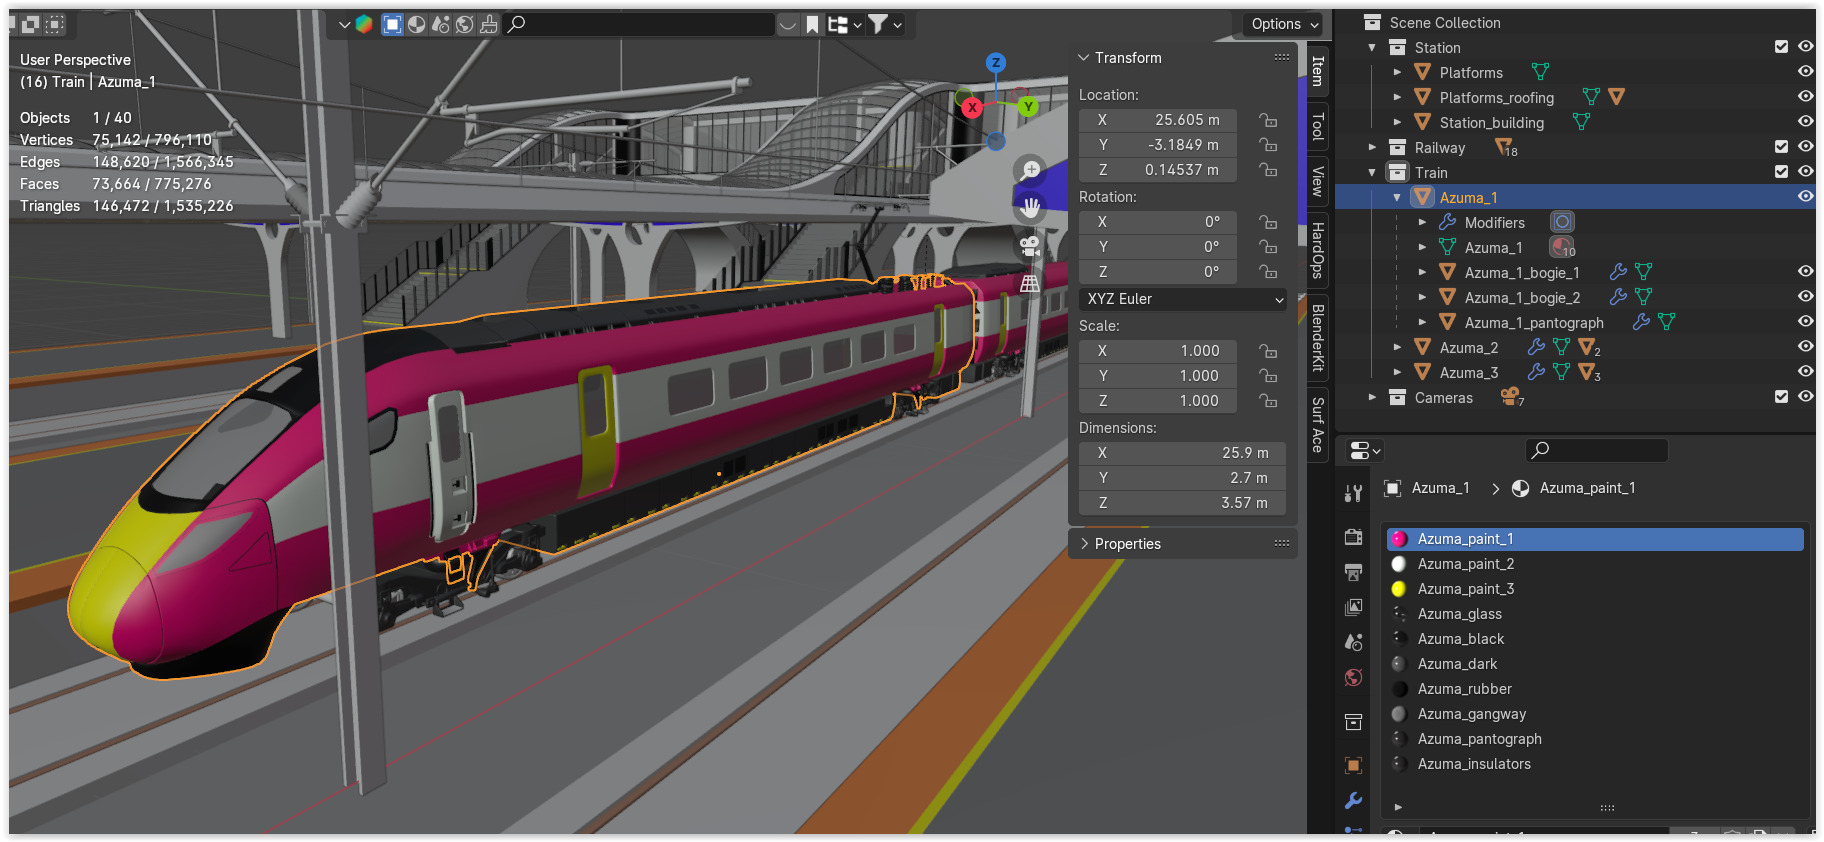
Task: Open the outliner filter funnel dropdown
Action: pos(884,24)
